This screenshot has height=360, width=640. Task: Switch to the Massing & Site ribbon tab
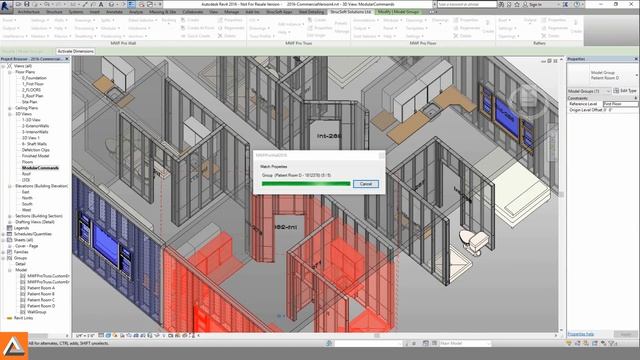click(162, 12)
